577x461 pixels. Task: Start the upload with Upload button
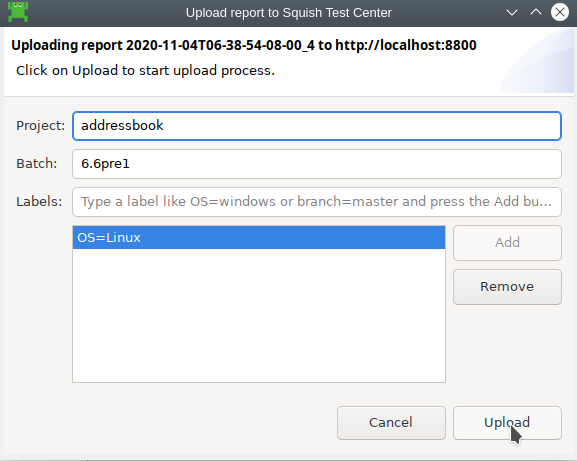coord(507,423)
